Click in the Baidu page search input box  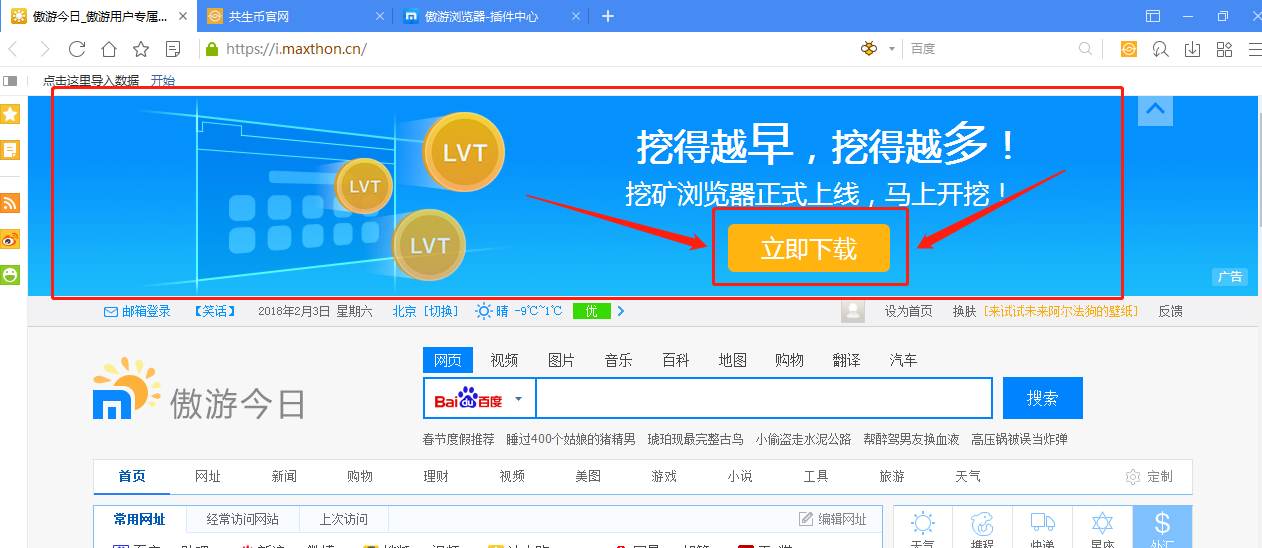tap(763, 399)
